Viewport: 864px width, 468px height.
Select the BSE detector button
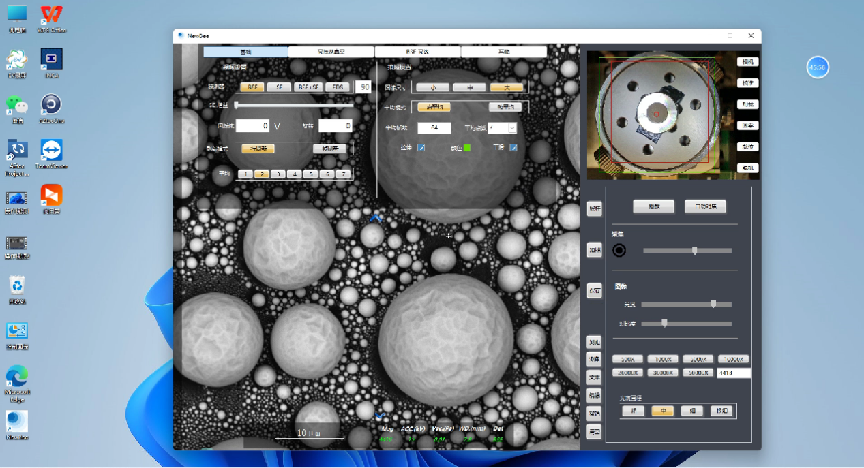tap(252, 87)
